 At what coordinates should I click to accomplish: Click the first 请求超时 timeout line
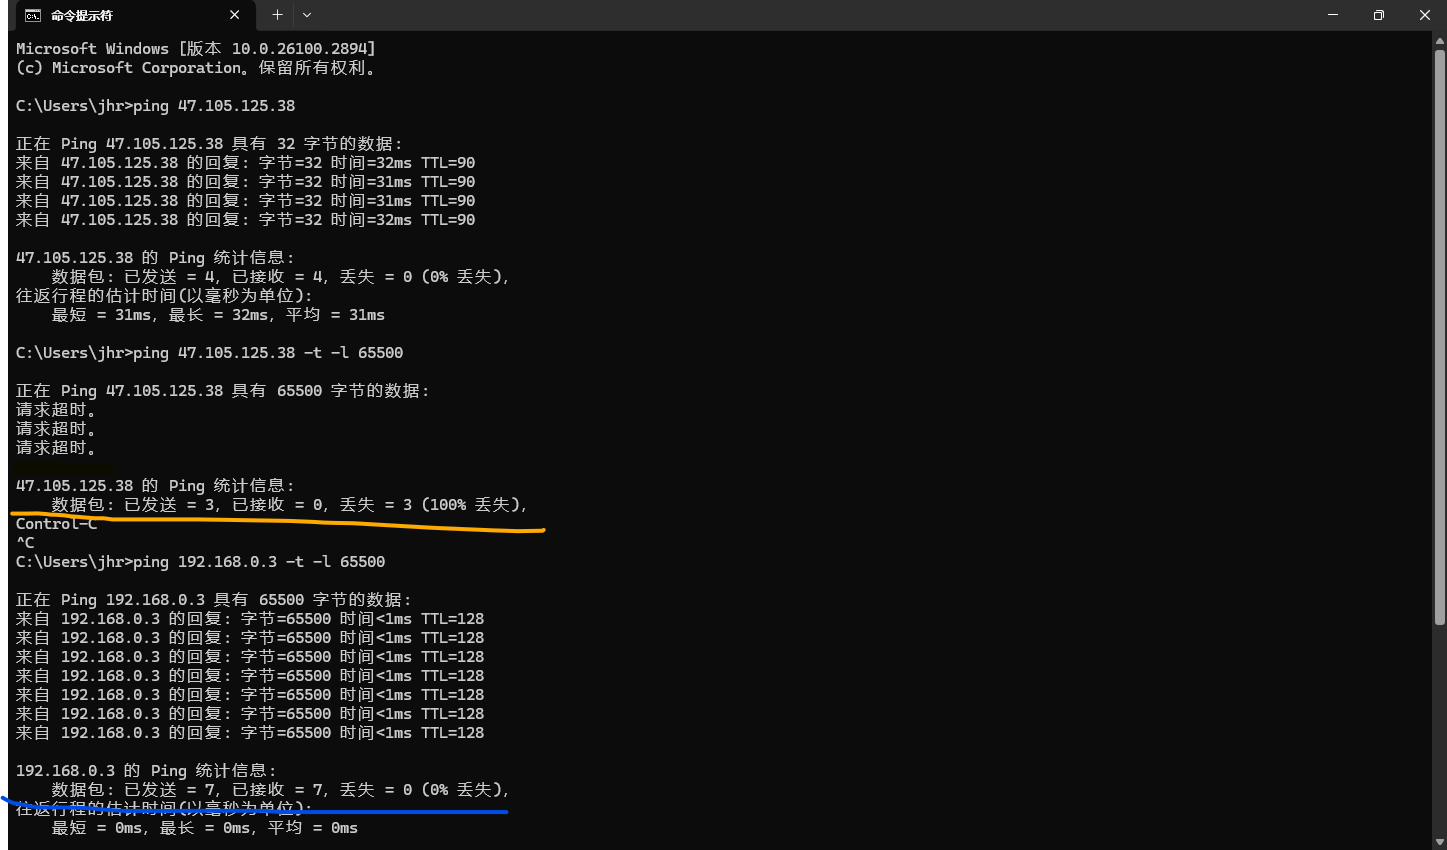click(x=56, y=410)
